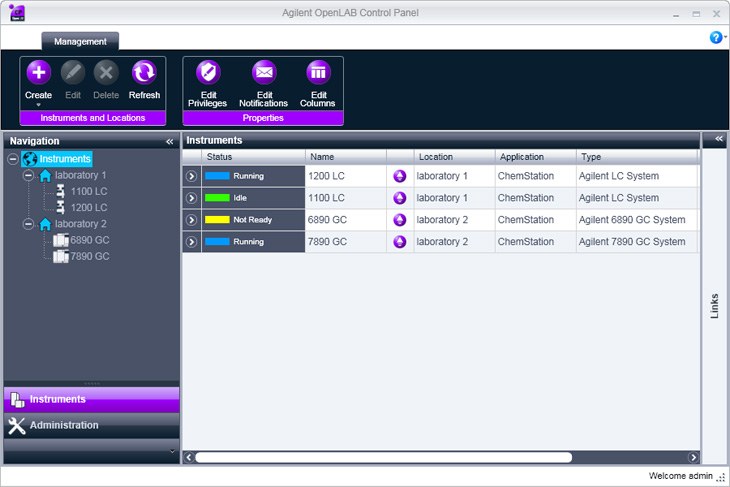Click the wrench icon next to Administration
This screenshot has width=730, height=487.
17,426
